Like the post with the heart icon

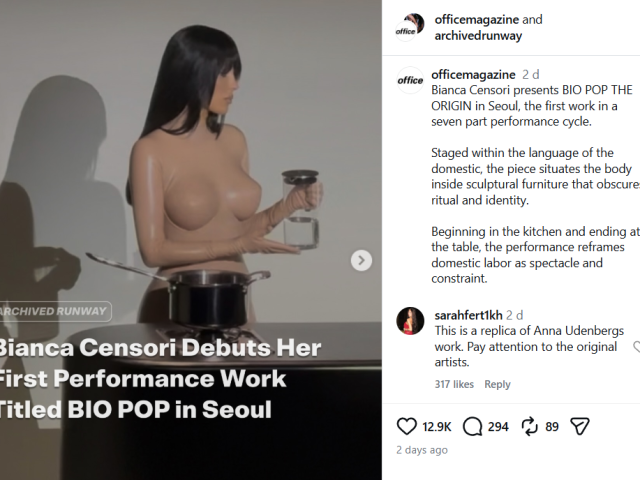point(407,427)
